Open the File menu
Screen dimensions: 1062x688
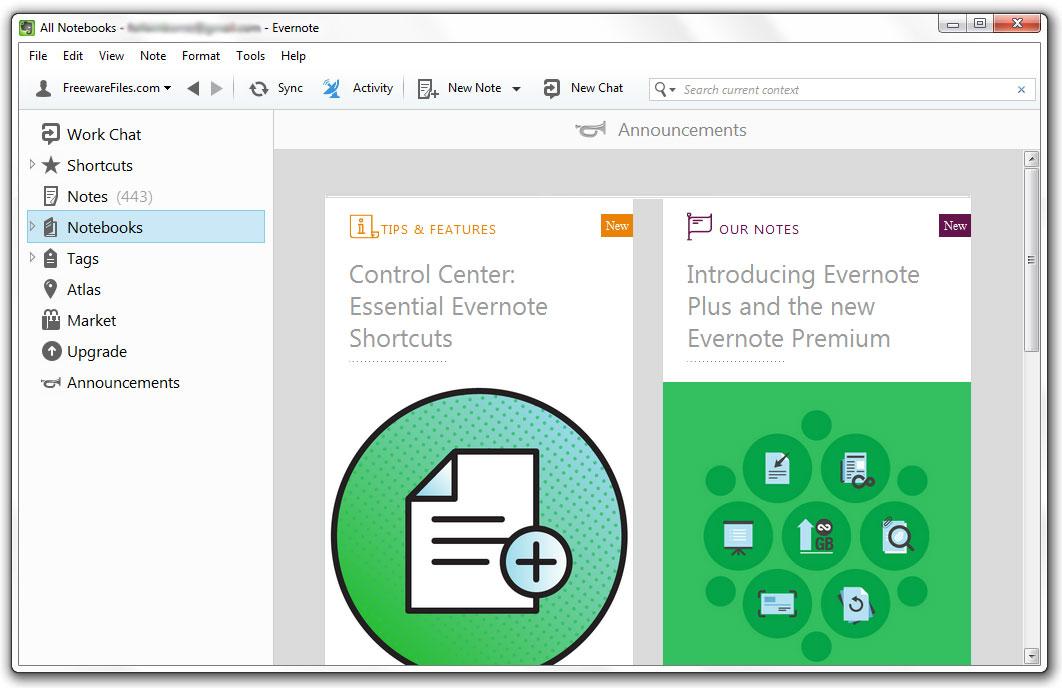click(x=38, y=56)
